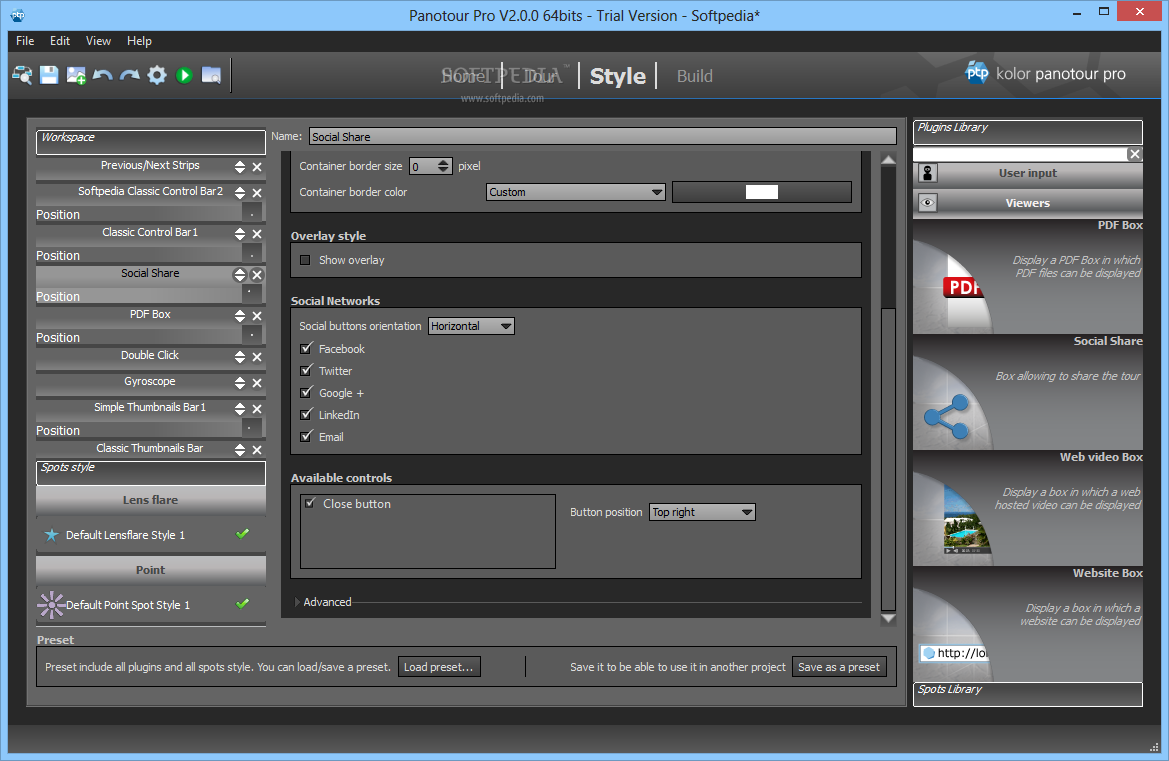This screenshot has height=761, width=1169.
Task: Expand the Spots Library panel
Action: click(1027, 694)
